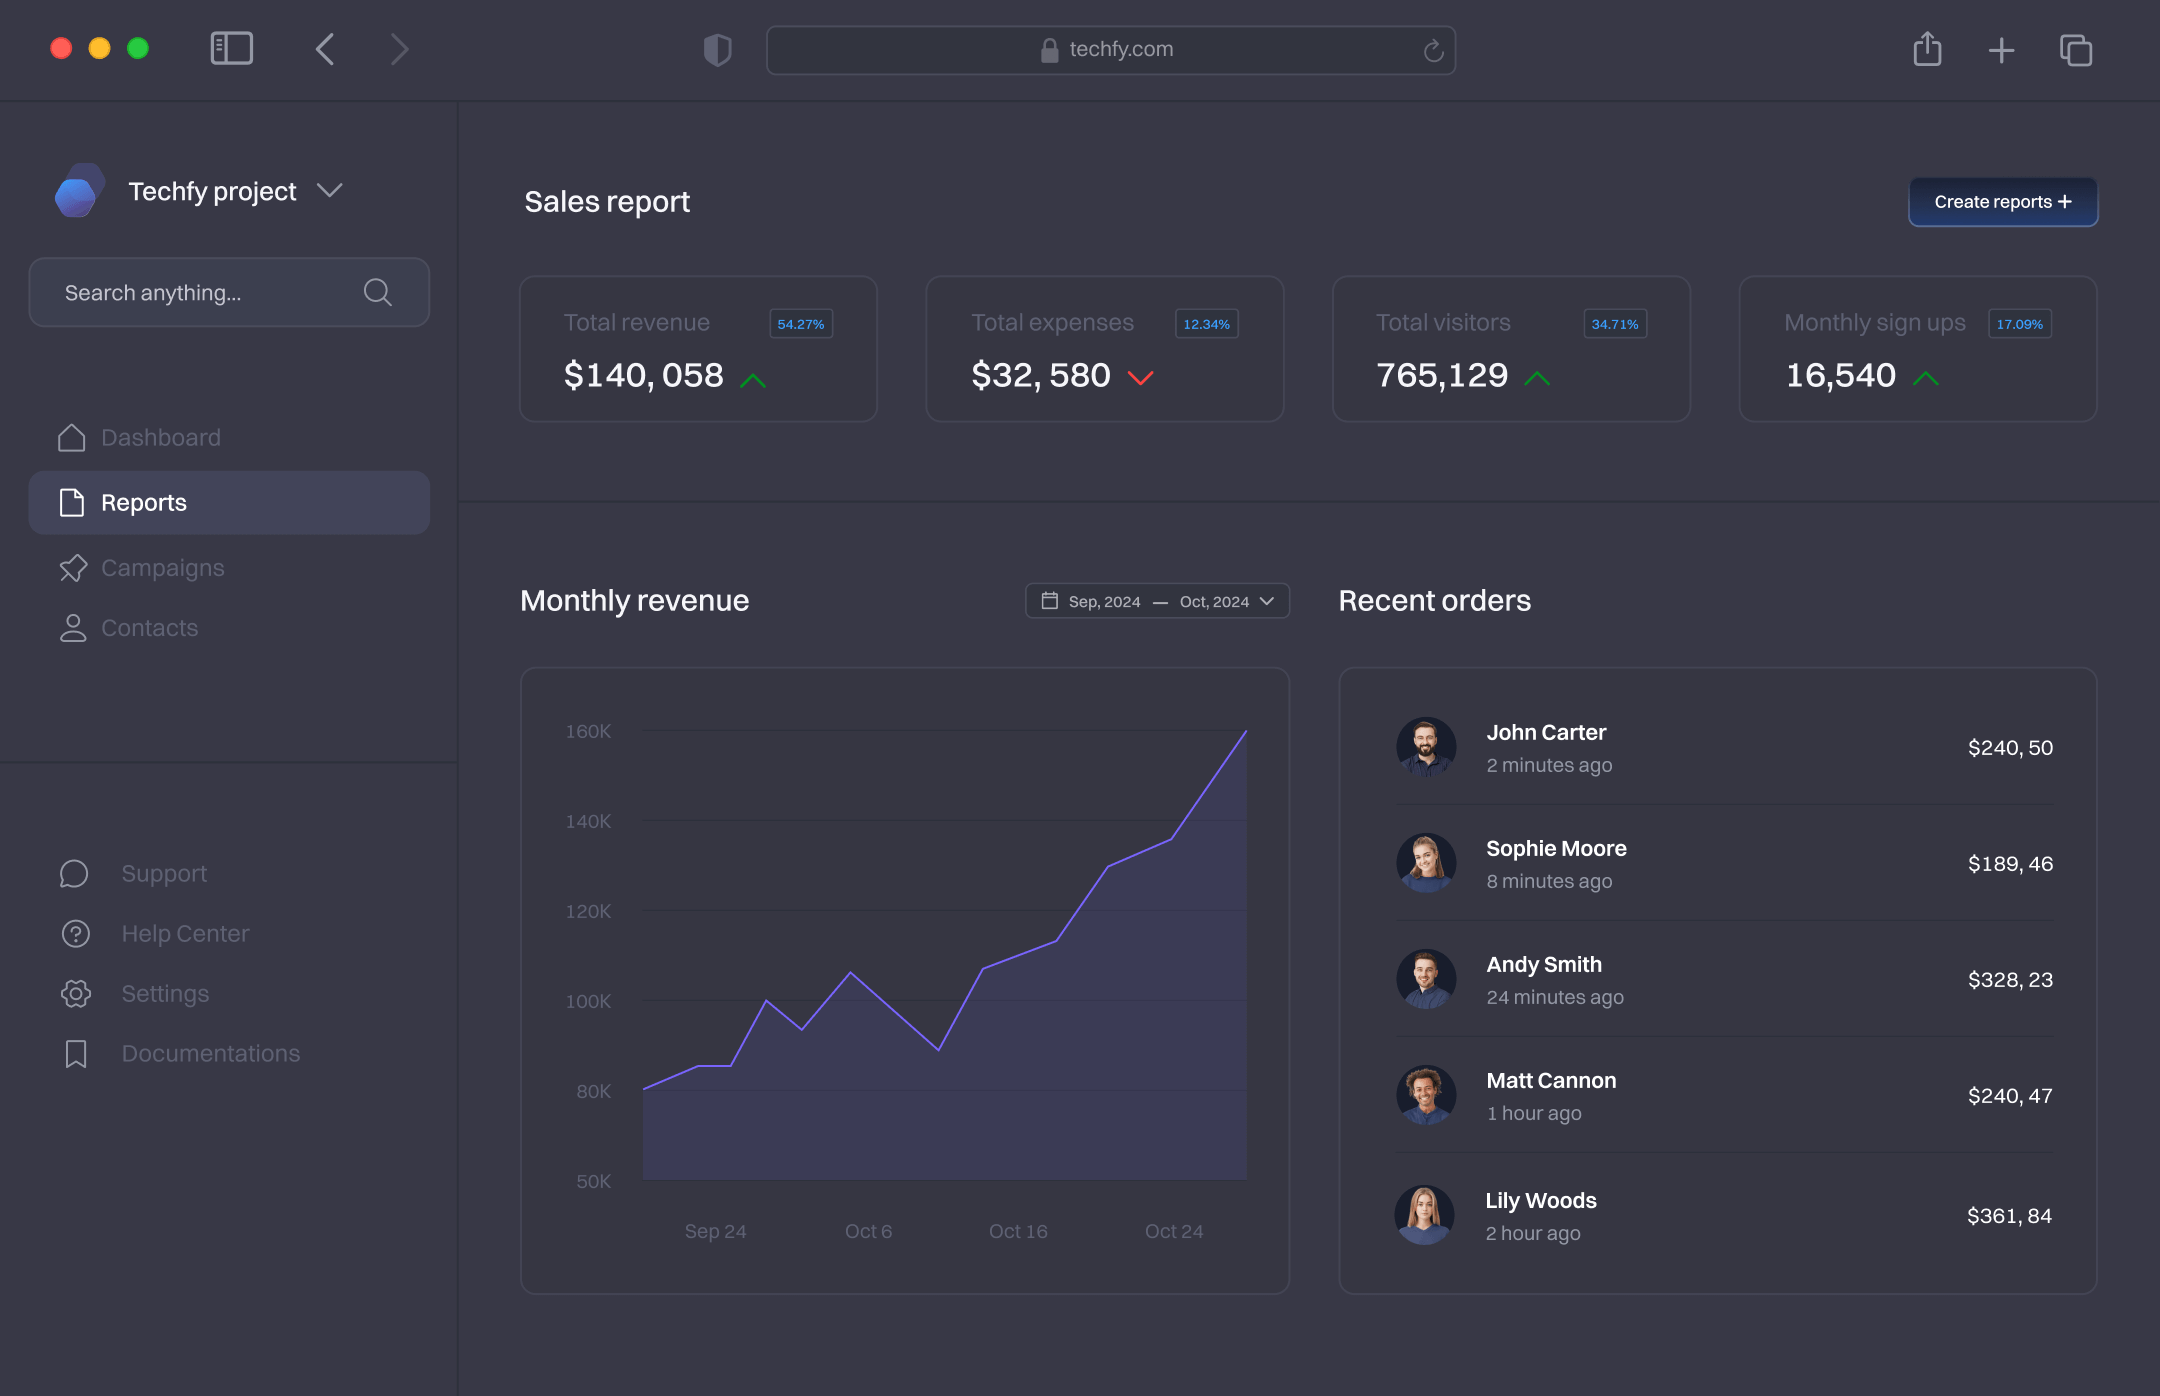Click the share icon in browser toolbar
The width and height of the screenshot is (2160, 1396).
1927,49
